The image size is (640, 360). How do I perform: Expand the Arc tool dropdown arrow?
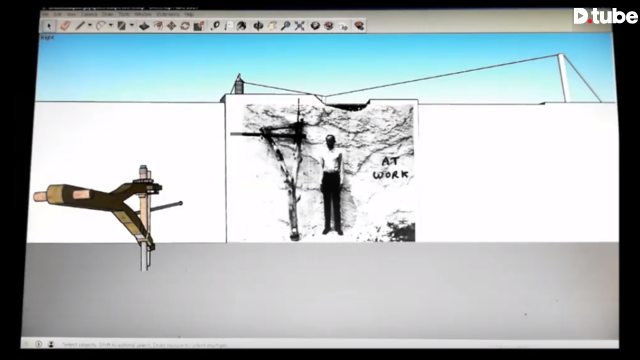[x=111, y=26]
